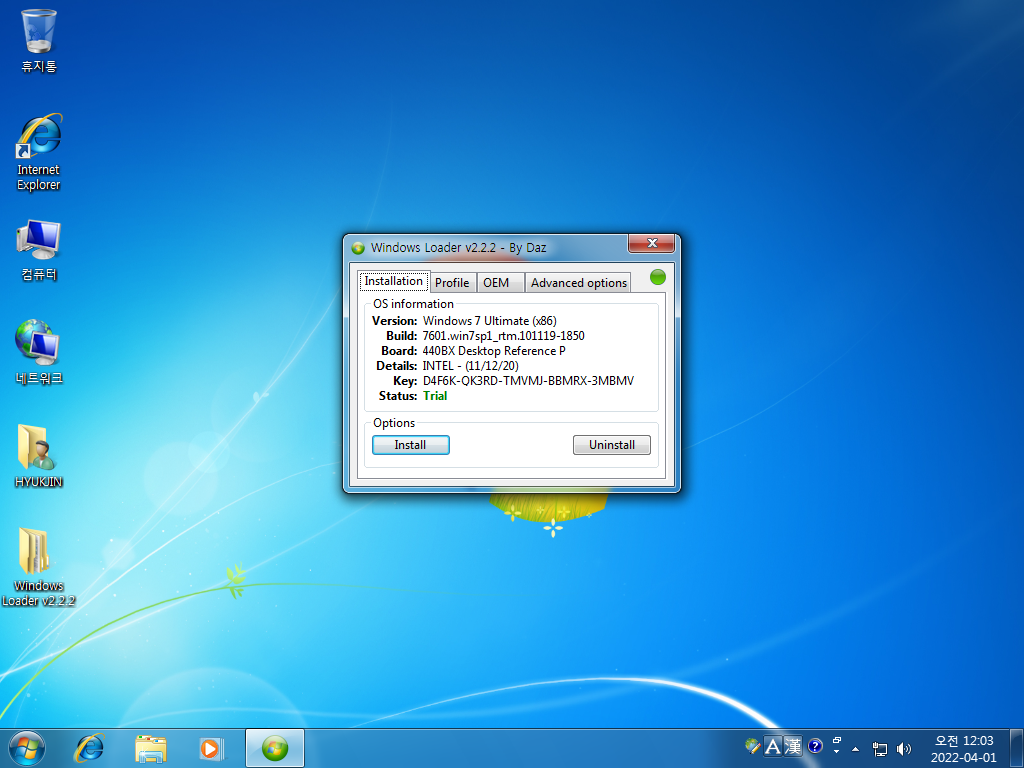The height and width of the screenshot is (768, 1024).
Task: Open Windows Explorer from the taskbar
Action: point(151,748)
